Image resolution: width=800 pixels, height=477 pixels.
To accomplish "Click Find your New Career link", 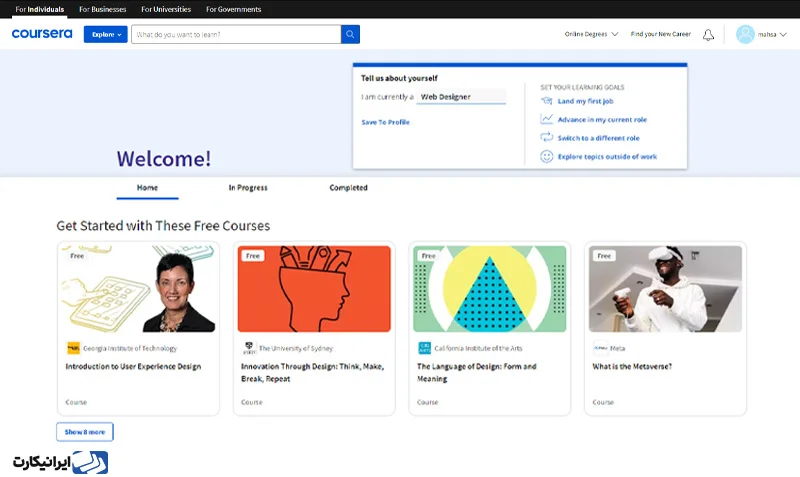I will (660, 34).
